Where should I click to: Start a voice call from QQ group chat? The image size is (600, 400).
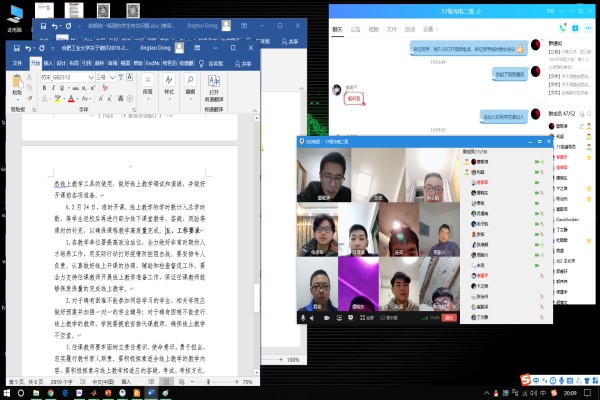click(562, 28)
